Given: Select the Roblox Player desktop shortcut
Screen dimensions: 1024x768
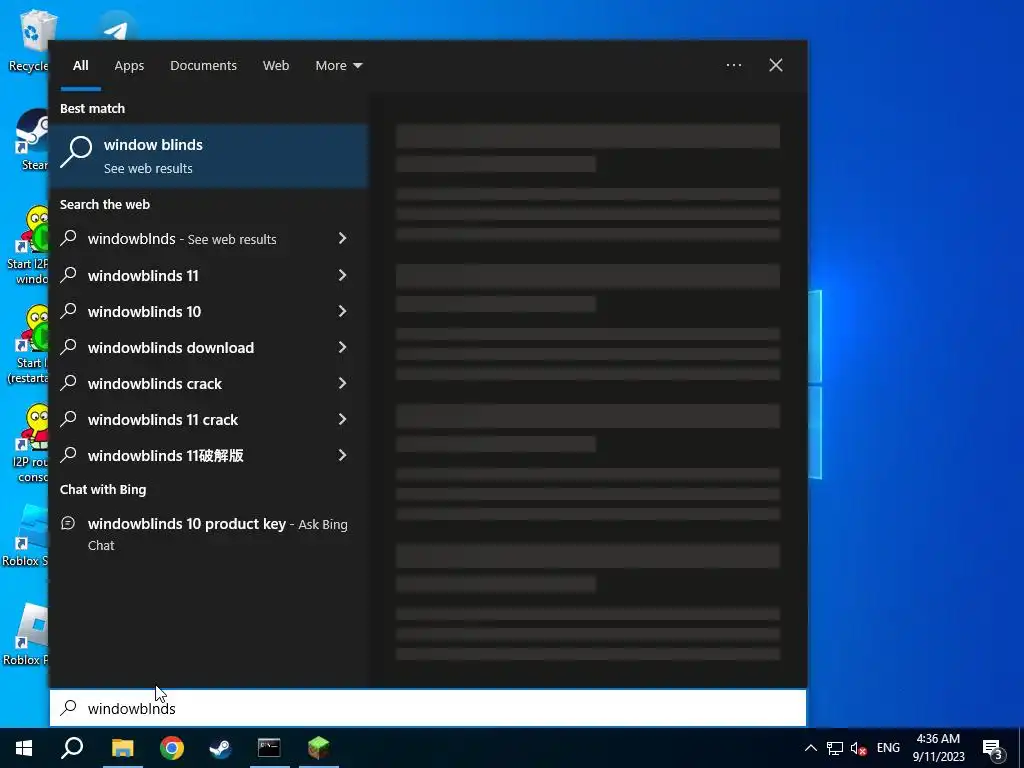Looking at the screenshot, I should pyautogui.click(x=26, y=635).
